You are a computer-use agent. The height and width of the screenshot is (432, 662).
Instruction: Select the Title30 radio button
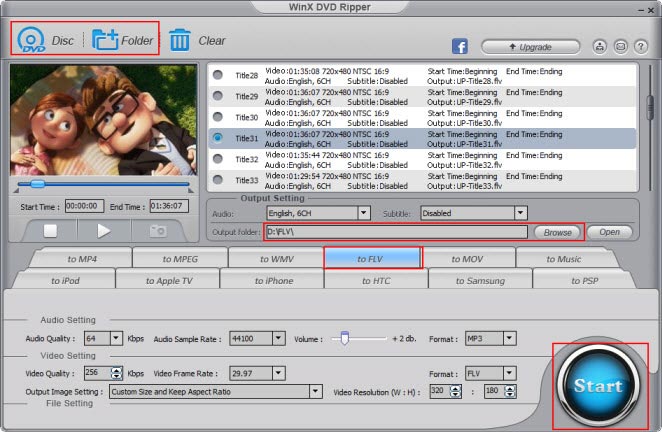[x=217, y=117]
